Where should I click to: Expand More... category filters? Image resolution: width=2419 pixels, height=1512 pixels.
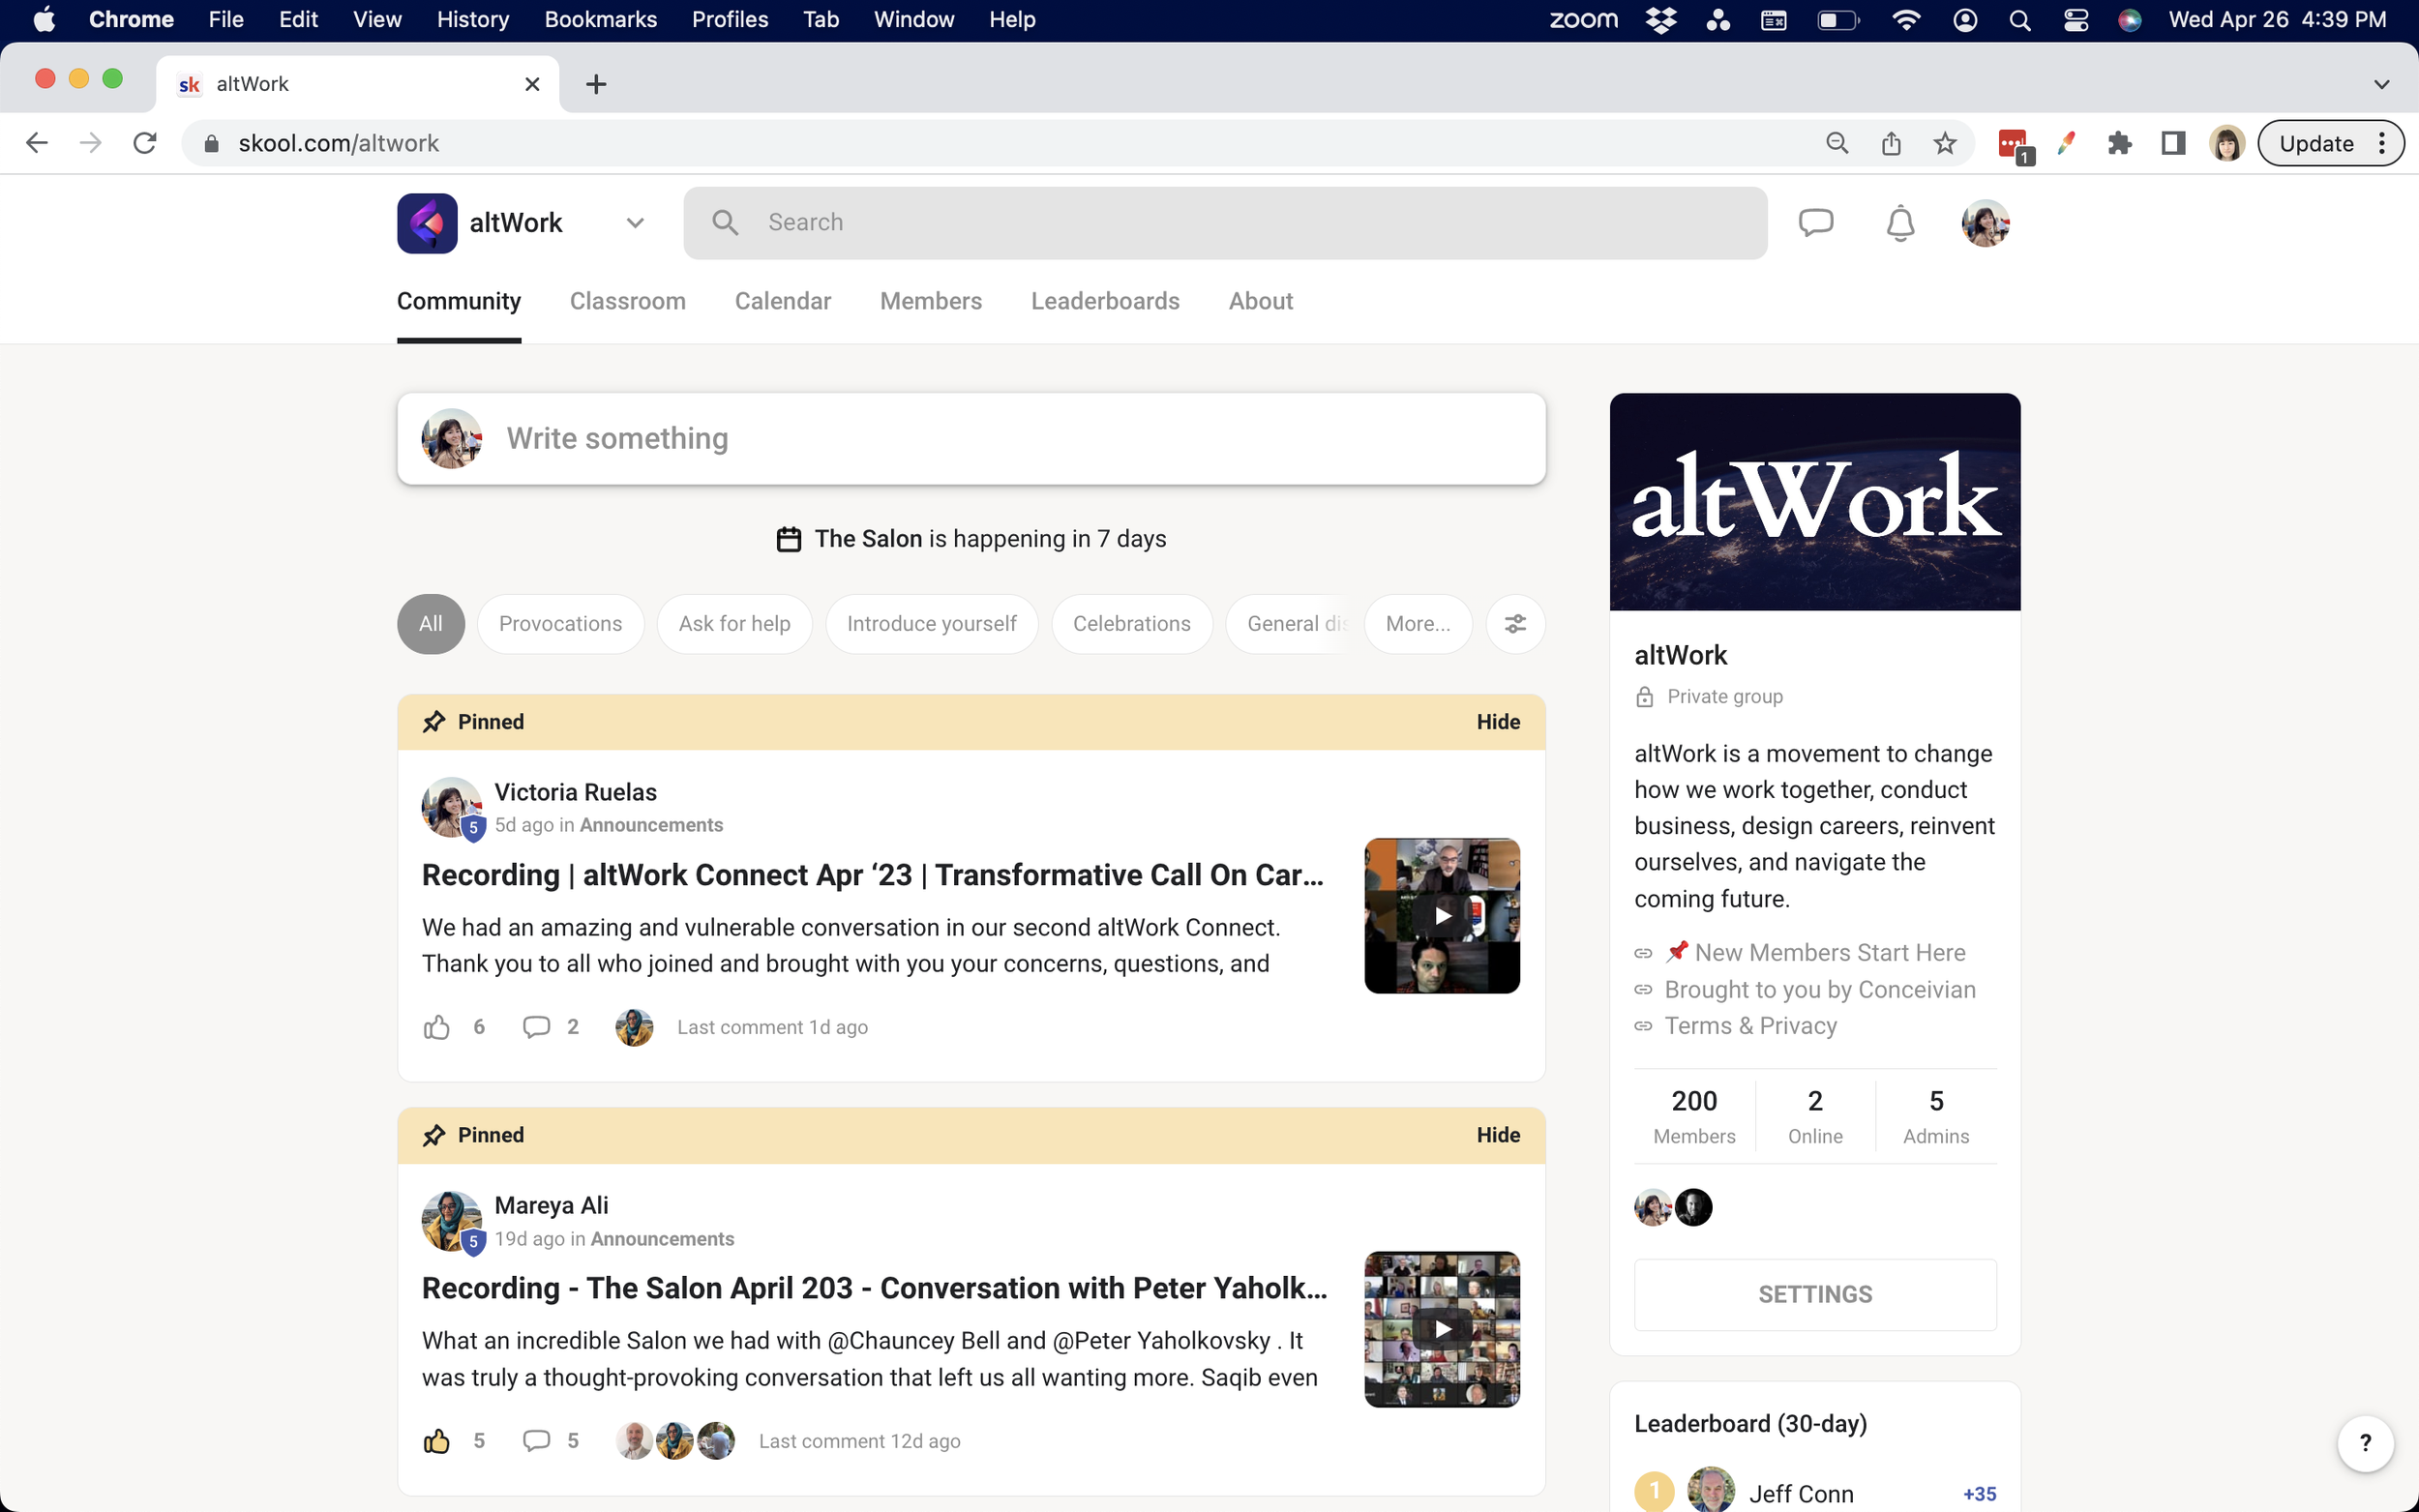1417,624
